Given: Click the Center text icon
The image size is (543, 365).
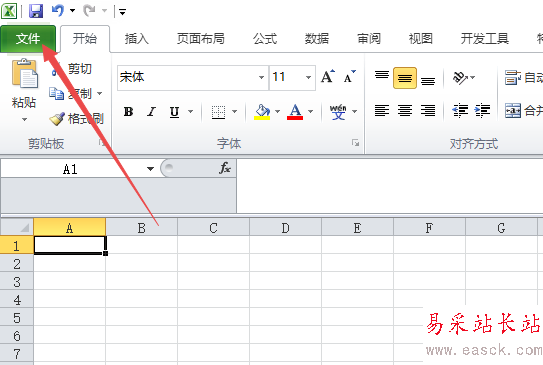Looking at the screenshot, I should 405,111.
